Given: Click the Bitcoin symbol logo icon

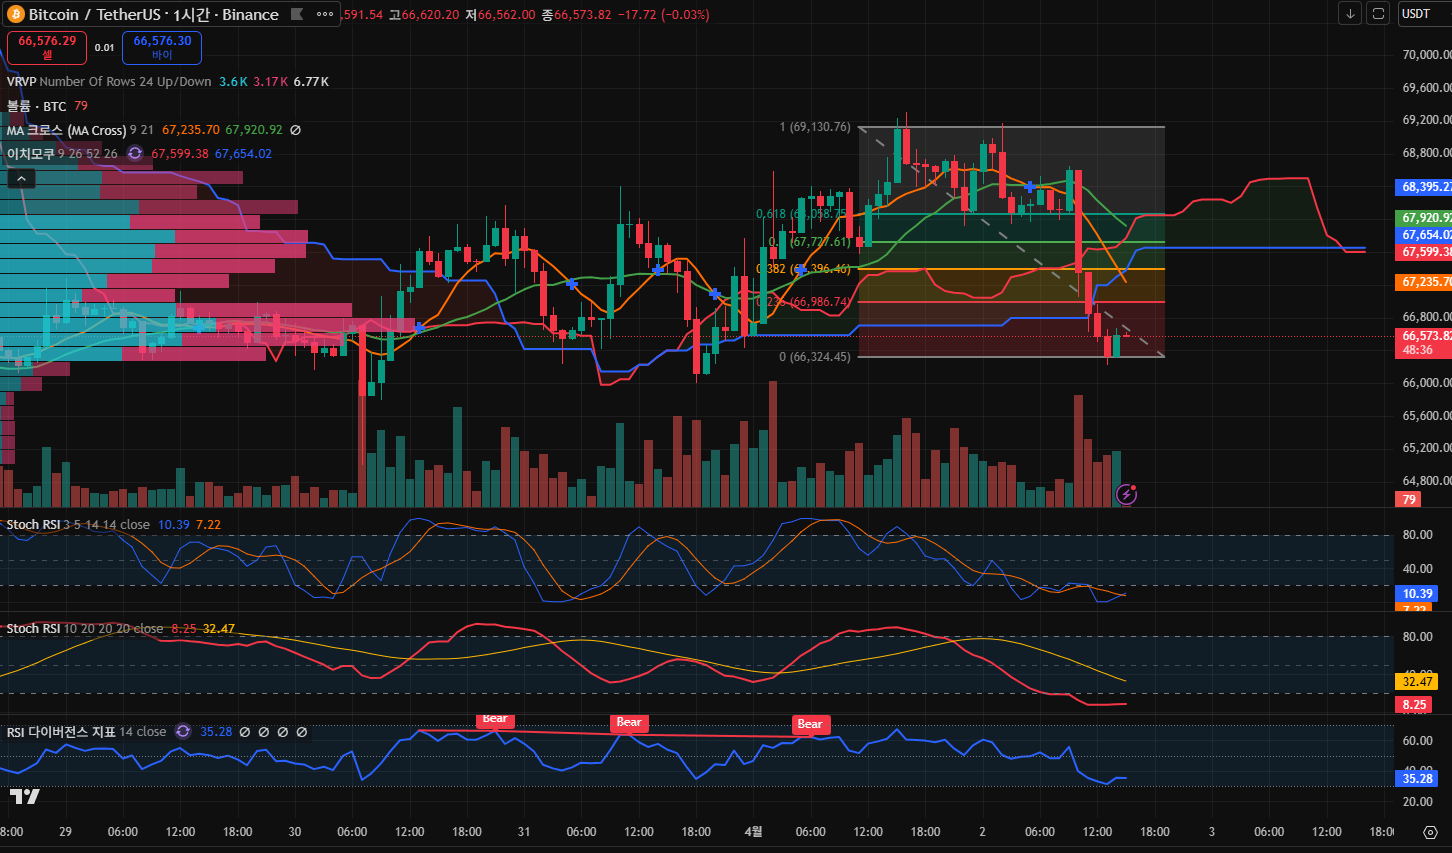Looking at the screenshot, I should (16, 15).
